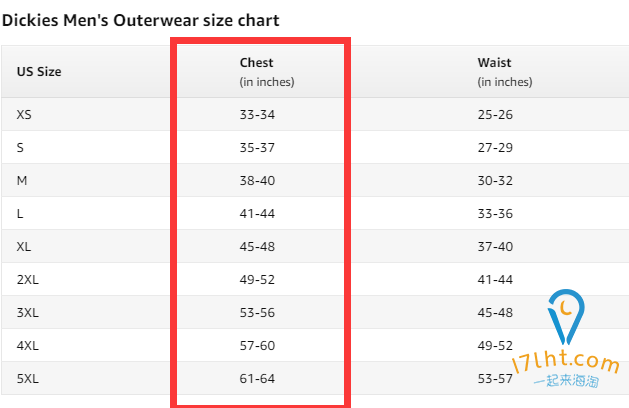This screenshot has width=629, height=408.
Task: Select the 4XL size row label
Action: [28, 345]
